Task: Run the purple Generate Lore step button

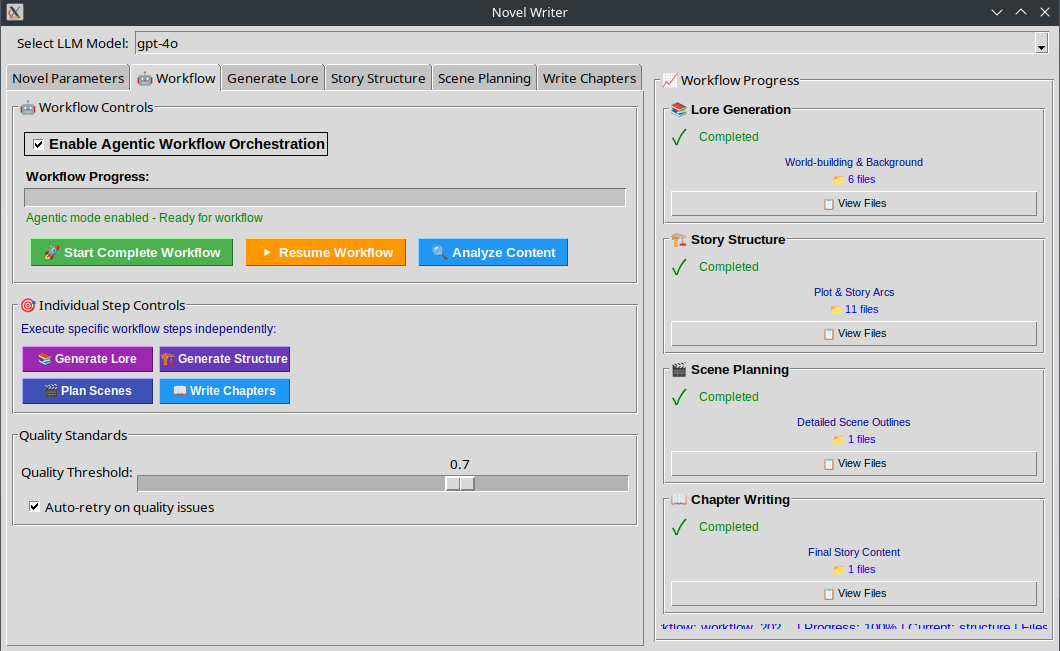Action: [88, 359]
